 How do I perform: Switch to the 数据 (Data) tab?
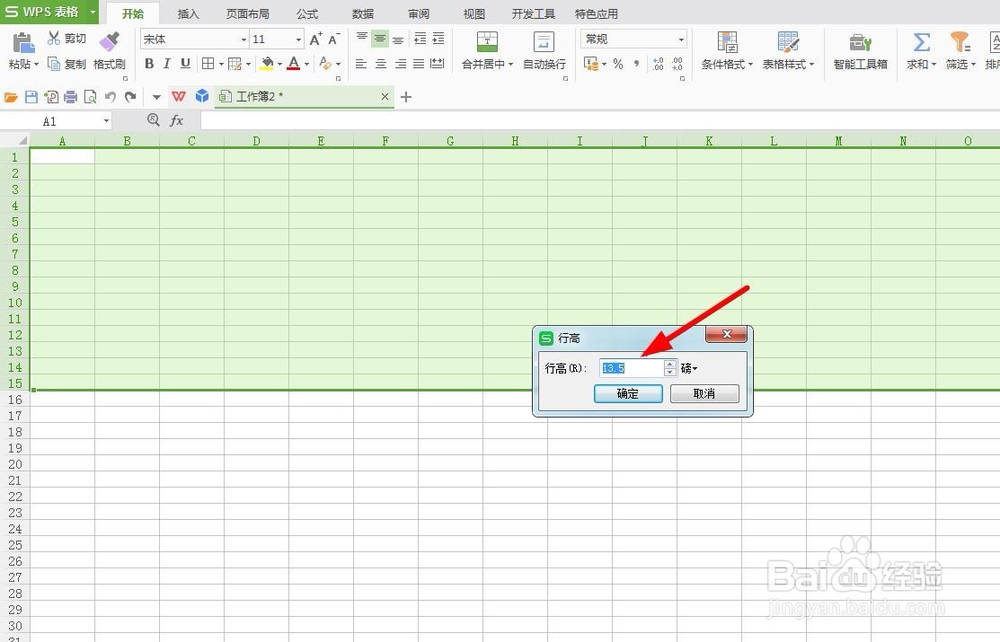(x=363, y=13)
